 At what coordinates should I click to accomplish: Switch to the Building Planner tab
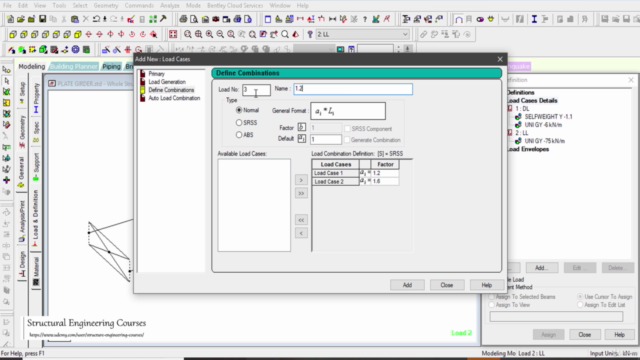[x=74, y=66]
